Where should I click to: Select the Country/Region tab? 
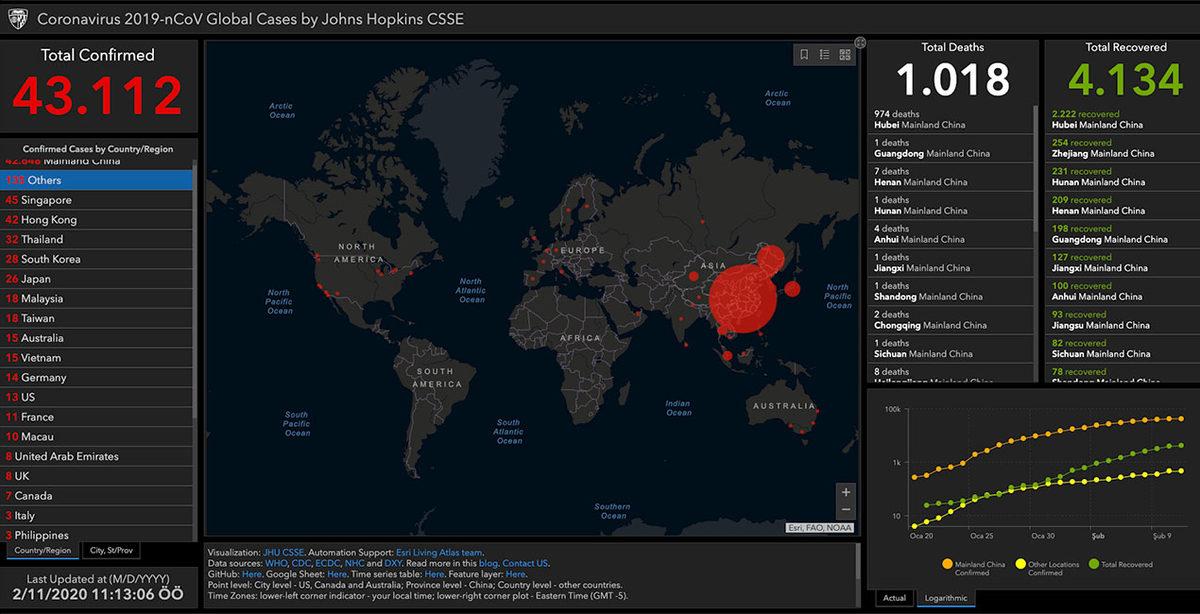click(42, 550)
